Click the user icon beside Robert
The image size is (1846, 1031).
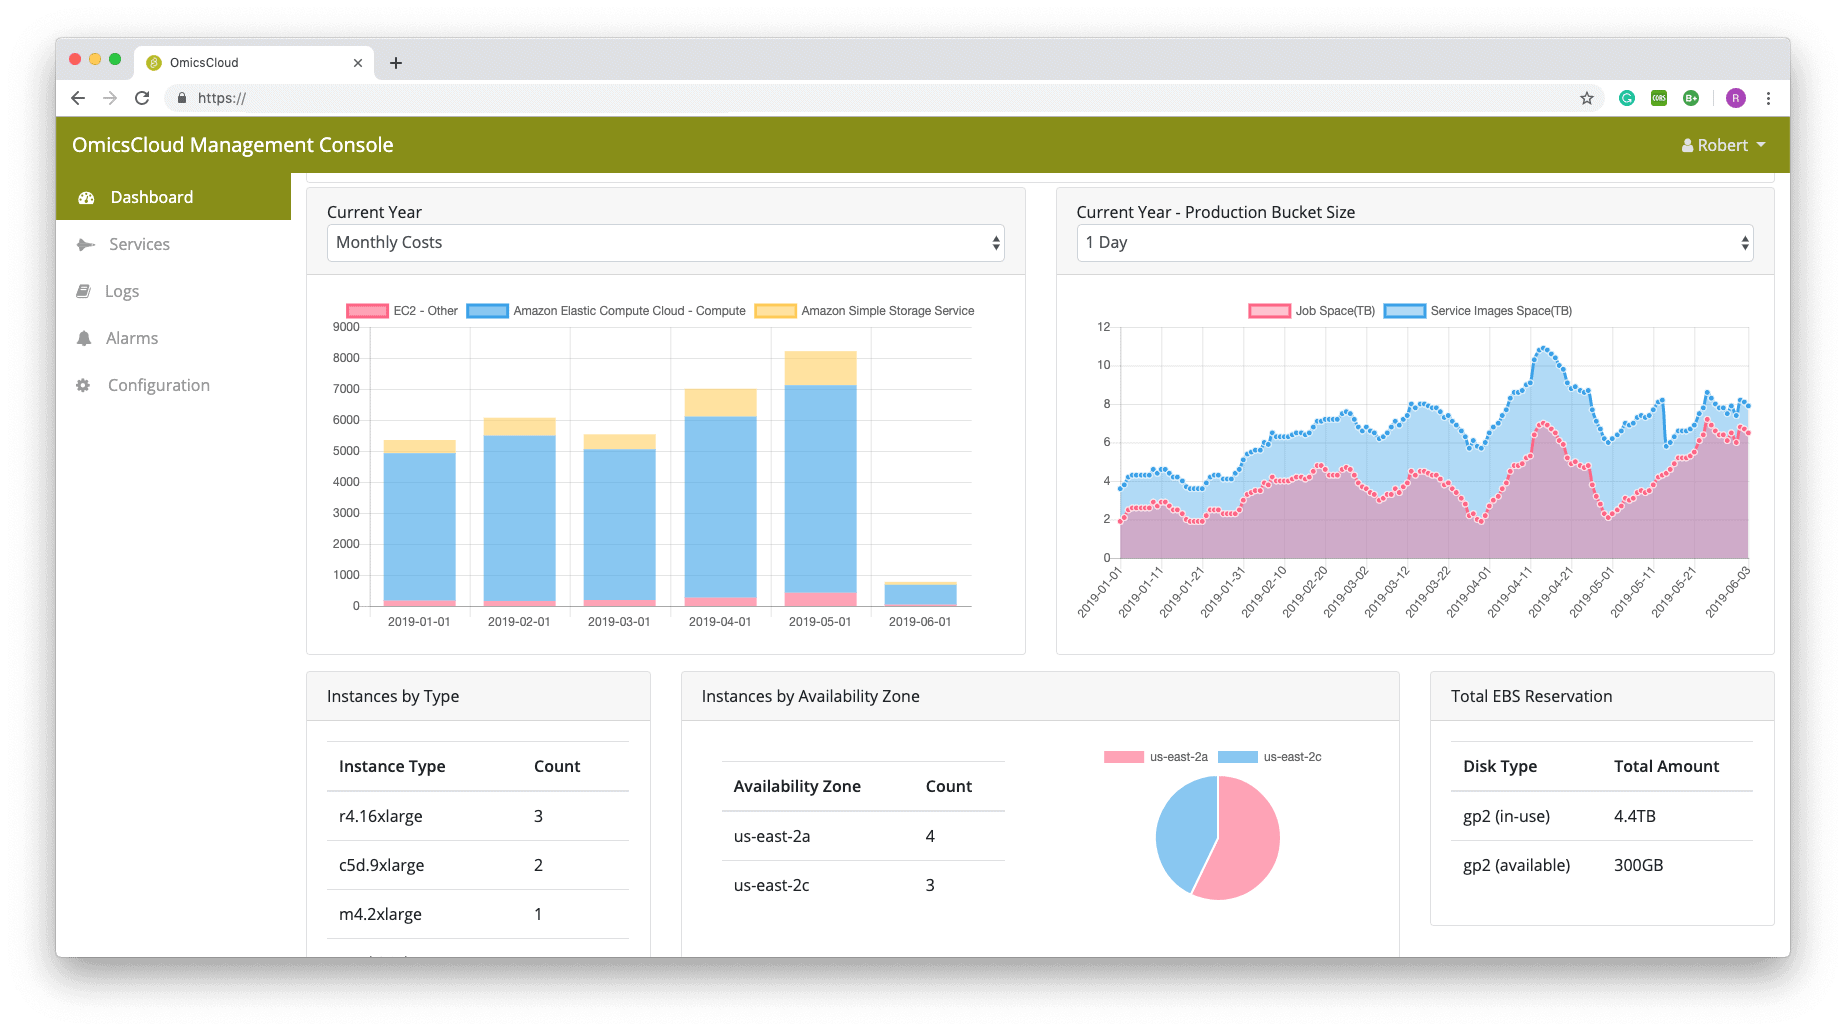click(1688, 145)
